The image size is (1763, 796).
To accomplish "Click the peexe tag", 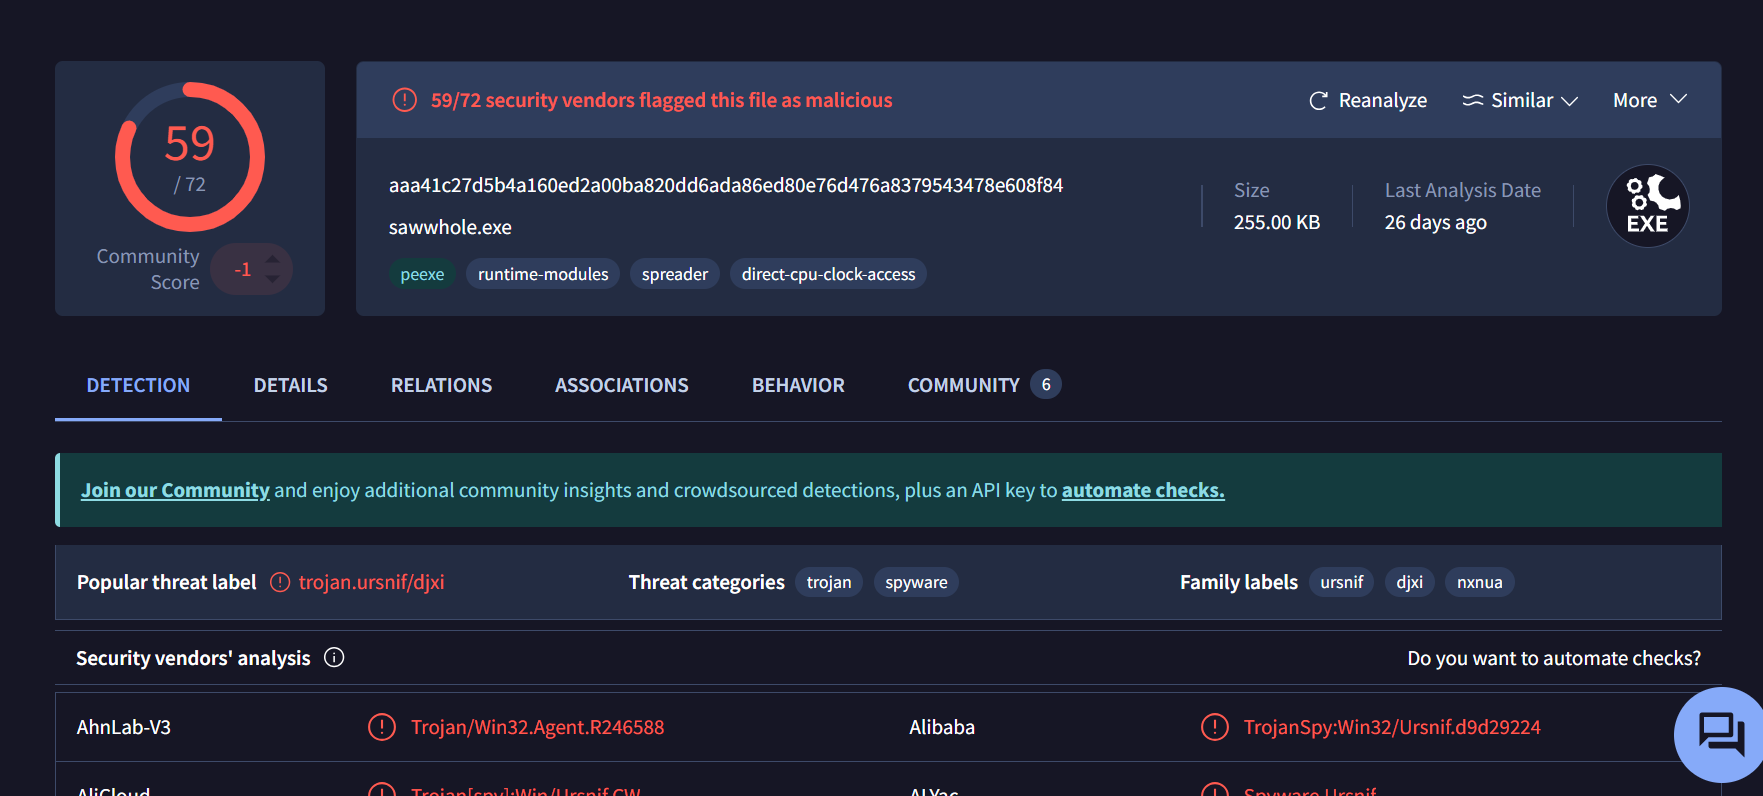I will [422, 274].
